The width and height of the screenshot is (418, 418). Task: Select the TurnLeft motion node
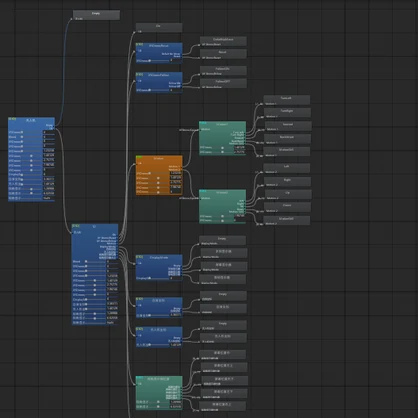point(287,100)
